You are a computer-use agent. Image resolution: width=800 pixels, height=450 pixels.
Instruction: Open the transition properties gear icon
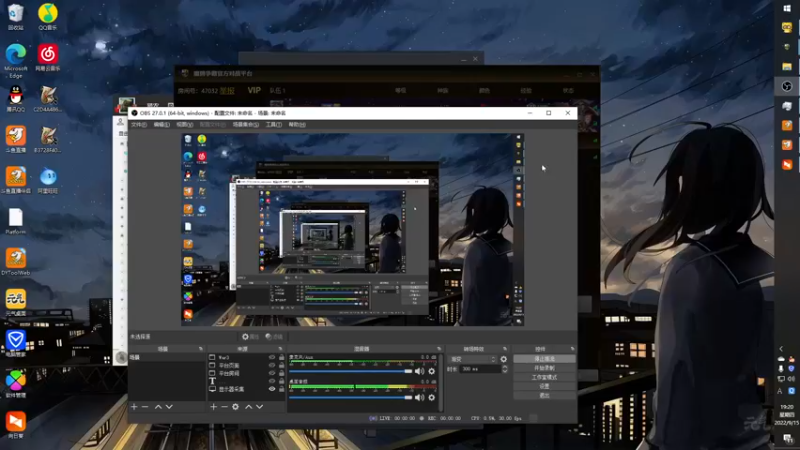(x=504, y=359)
